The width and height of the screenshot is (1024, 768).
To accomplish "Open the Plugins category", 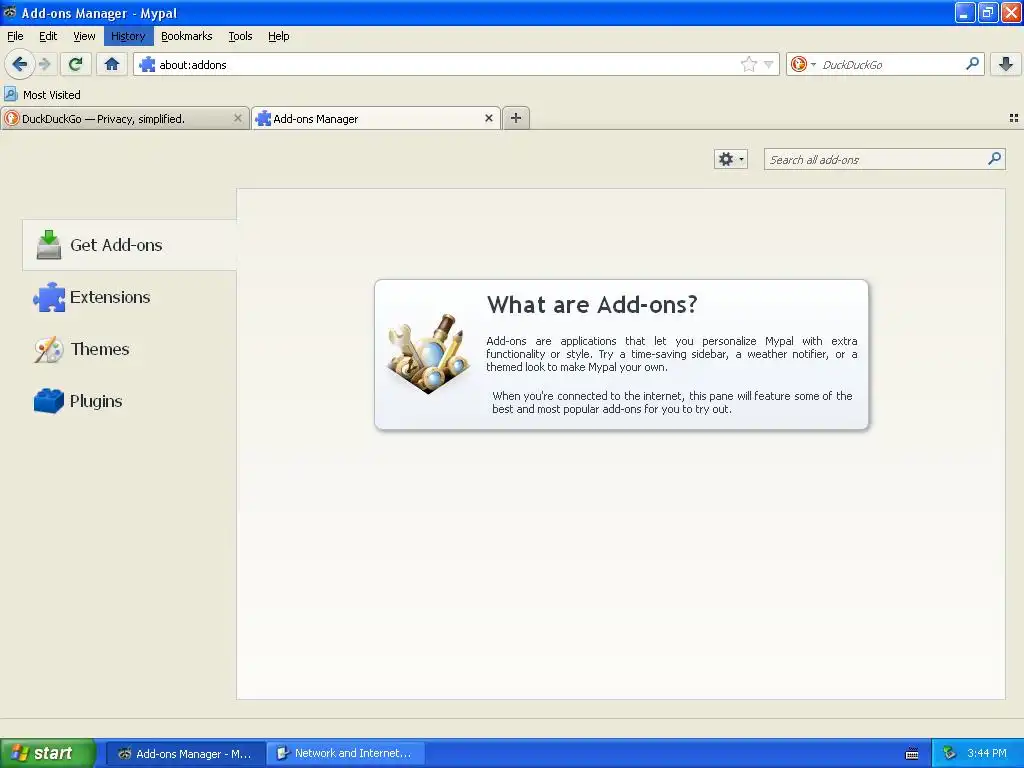I will (x=129, y=401).
